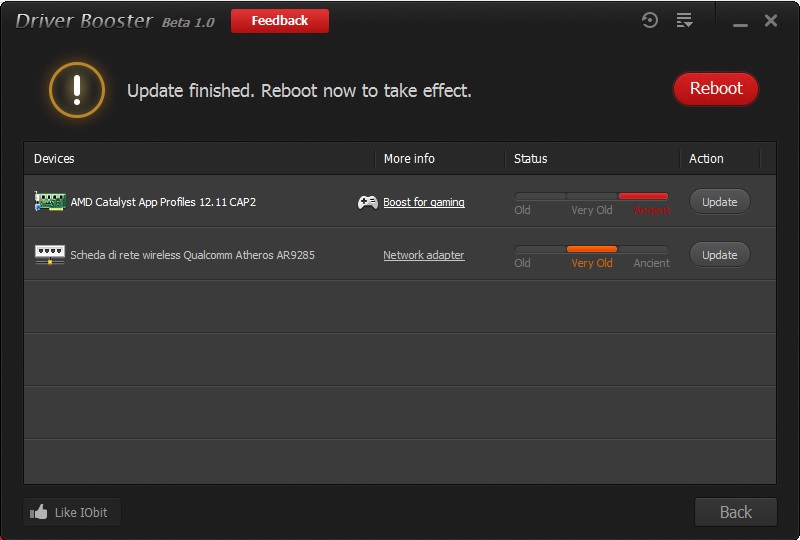Click the Update finished message text
The image size is (800, 540).
[299, 91]
